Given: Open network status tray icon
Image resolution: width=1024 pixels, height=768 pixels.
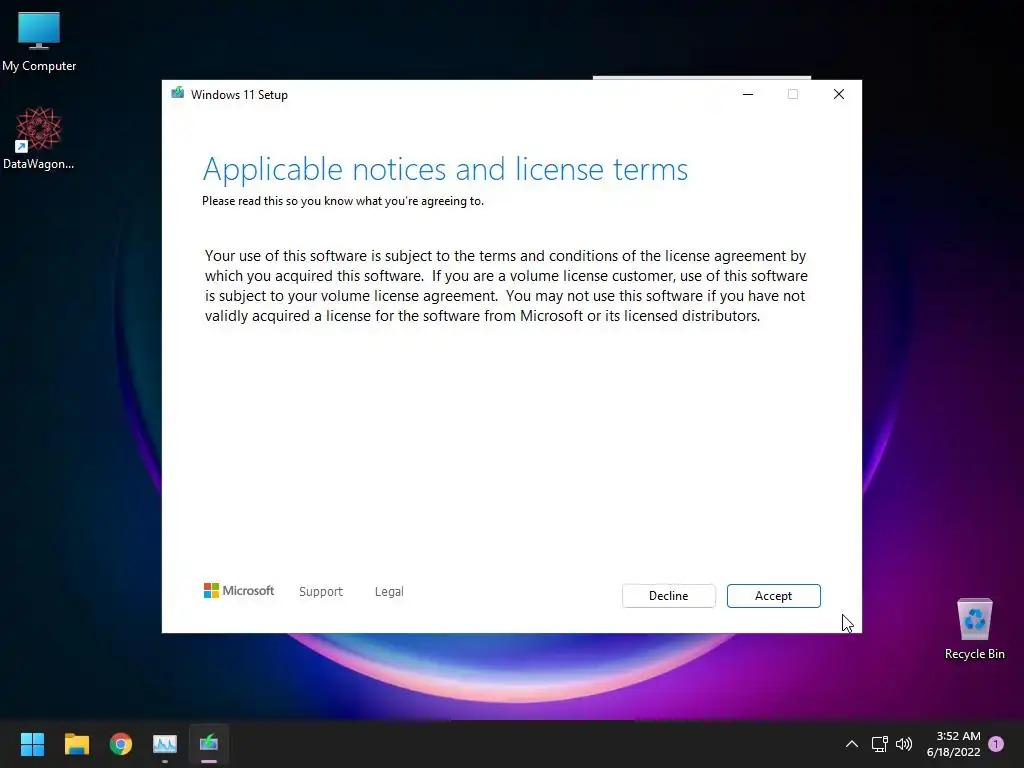Looking at the screenshot, I should 879,744.
